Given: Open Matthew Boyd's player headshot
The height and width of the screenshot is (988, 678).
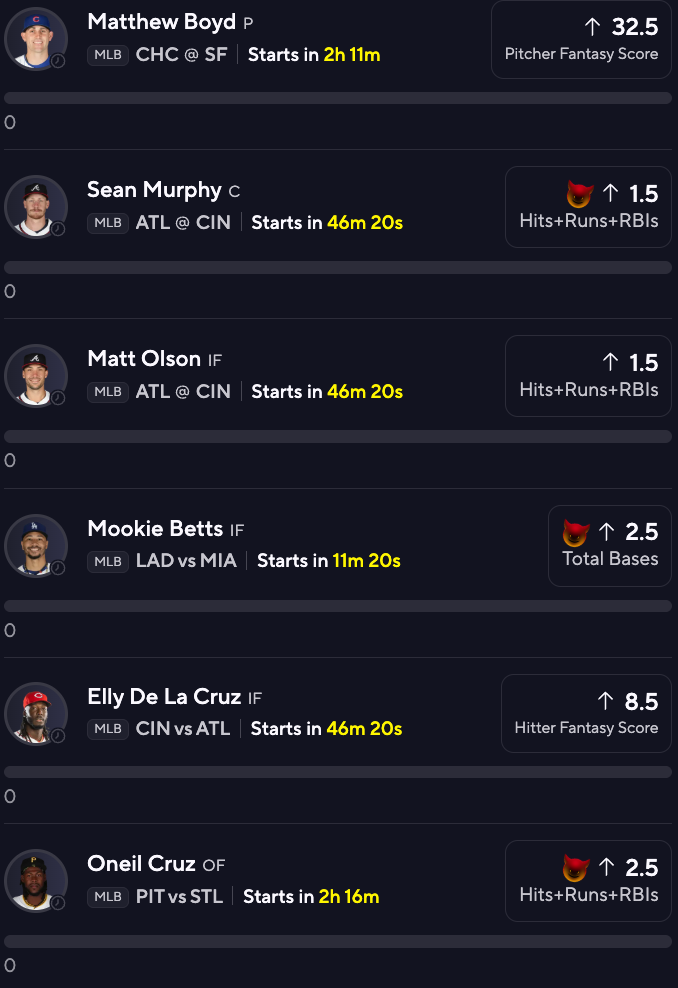Looking at the screenshot, I should point(36,38).
